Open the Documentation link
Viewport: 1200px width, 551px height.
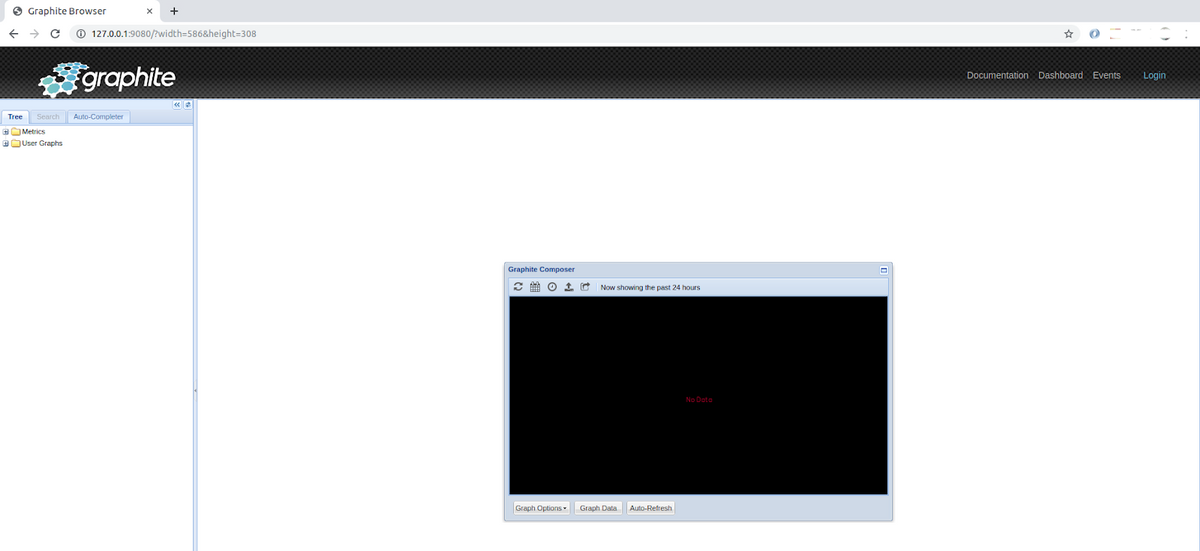click(x=997, y=75)
